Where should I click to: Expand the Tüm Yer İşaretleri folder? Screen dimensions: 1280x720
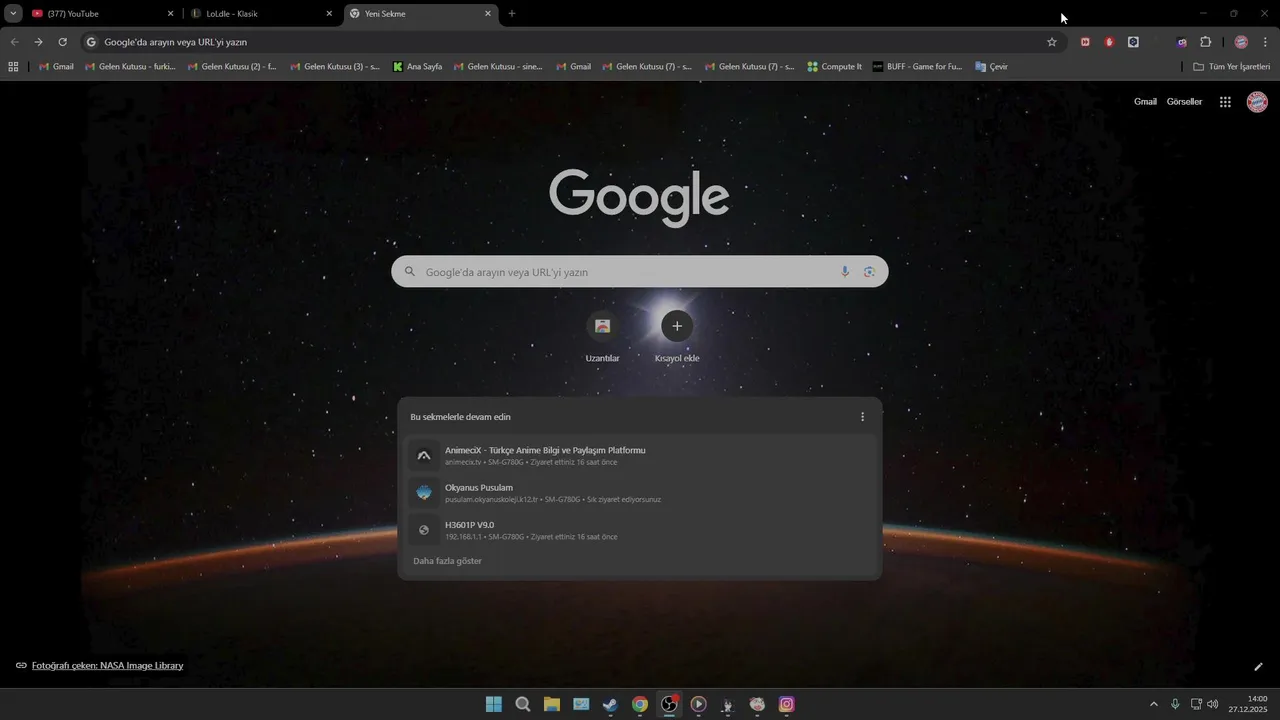click(x=1232, y=67)
